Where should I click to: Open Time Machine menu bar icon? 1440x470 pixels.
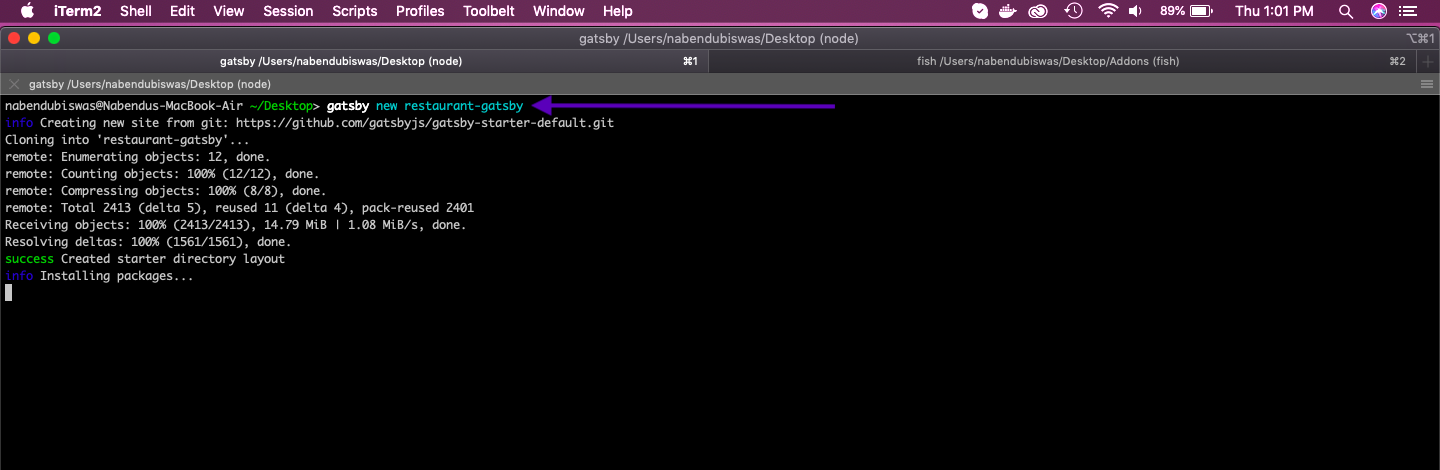point(1074,11)
